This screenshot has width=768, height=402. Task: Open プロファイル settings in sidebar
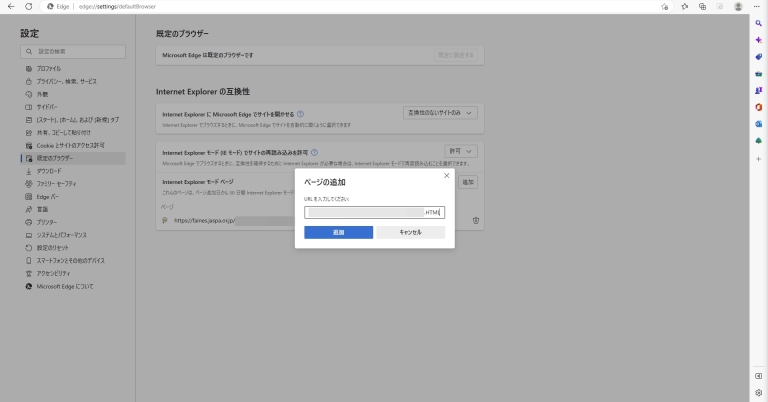tap(49, 68)
